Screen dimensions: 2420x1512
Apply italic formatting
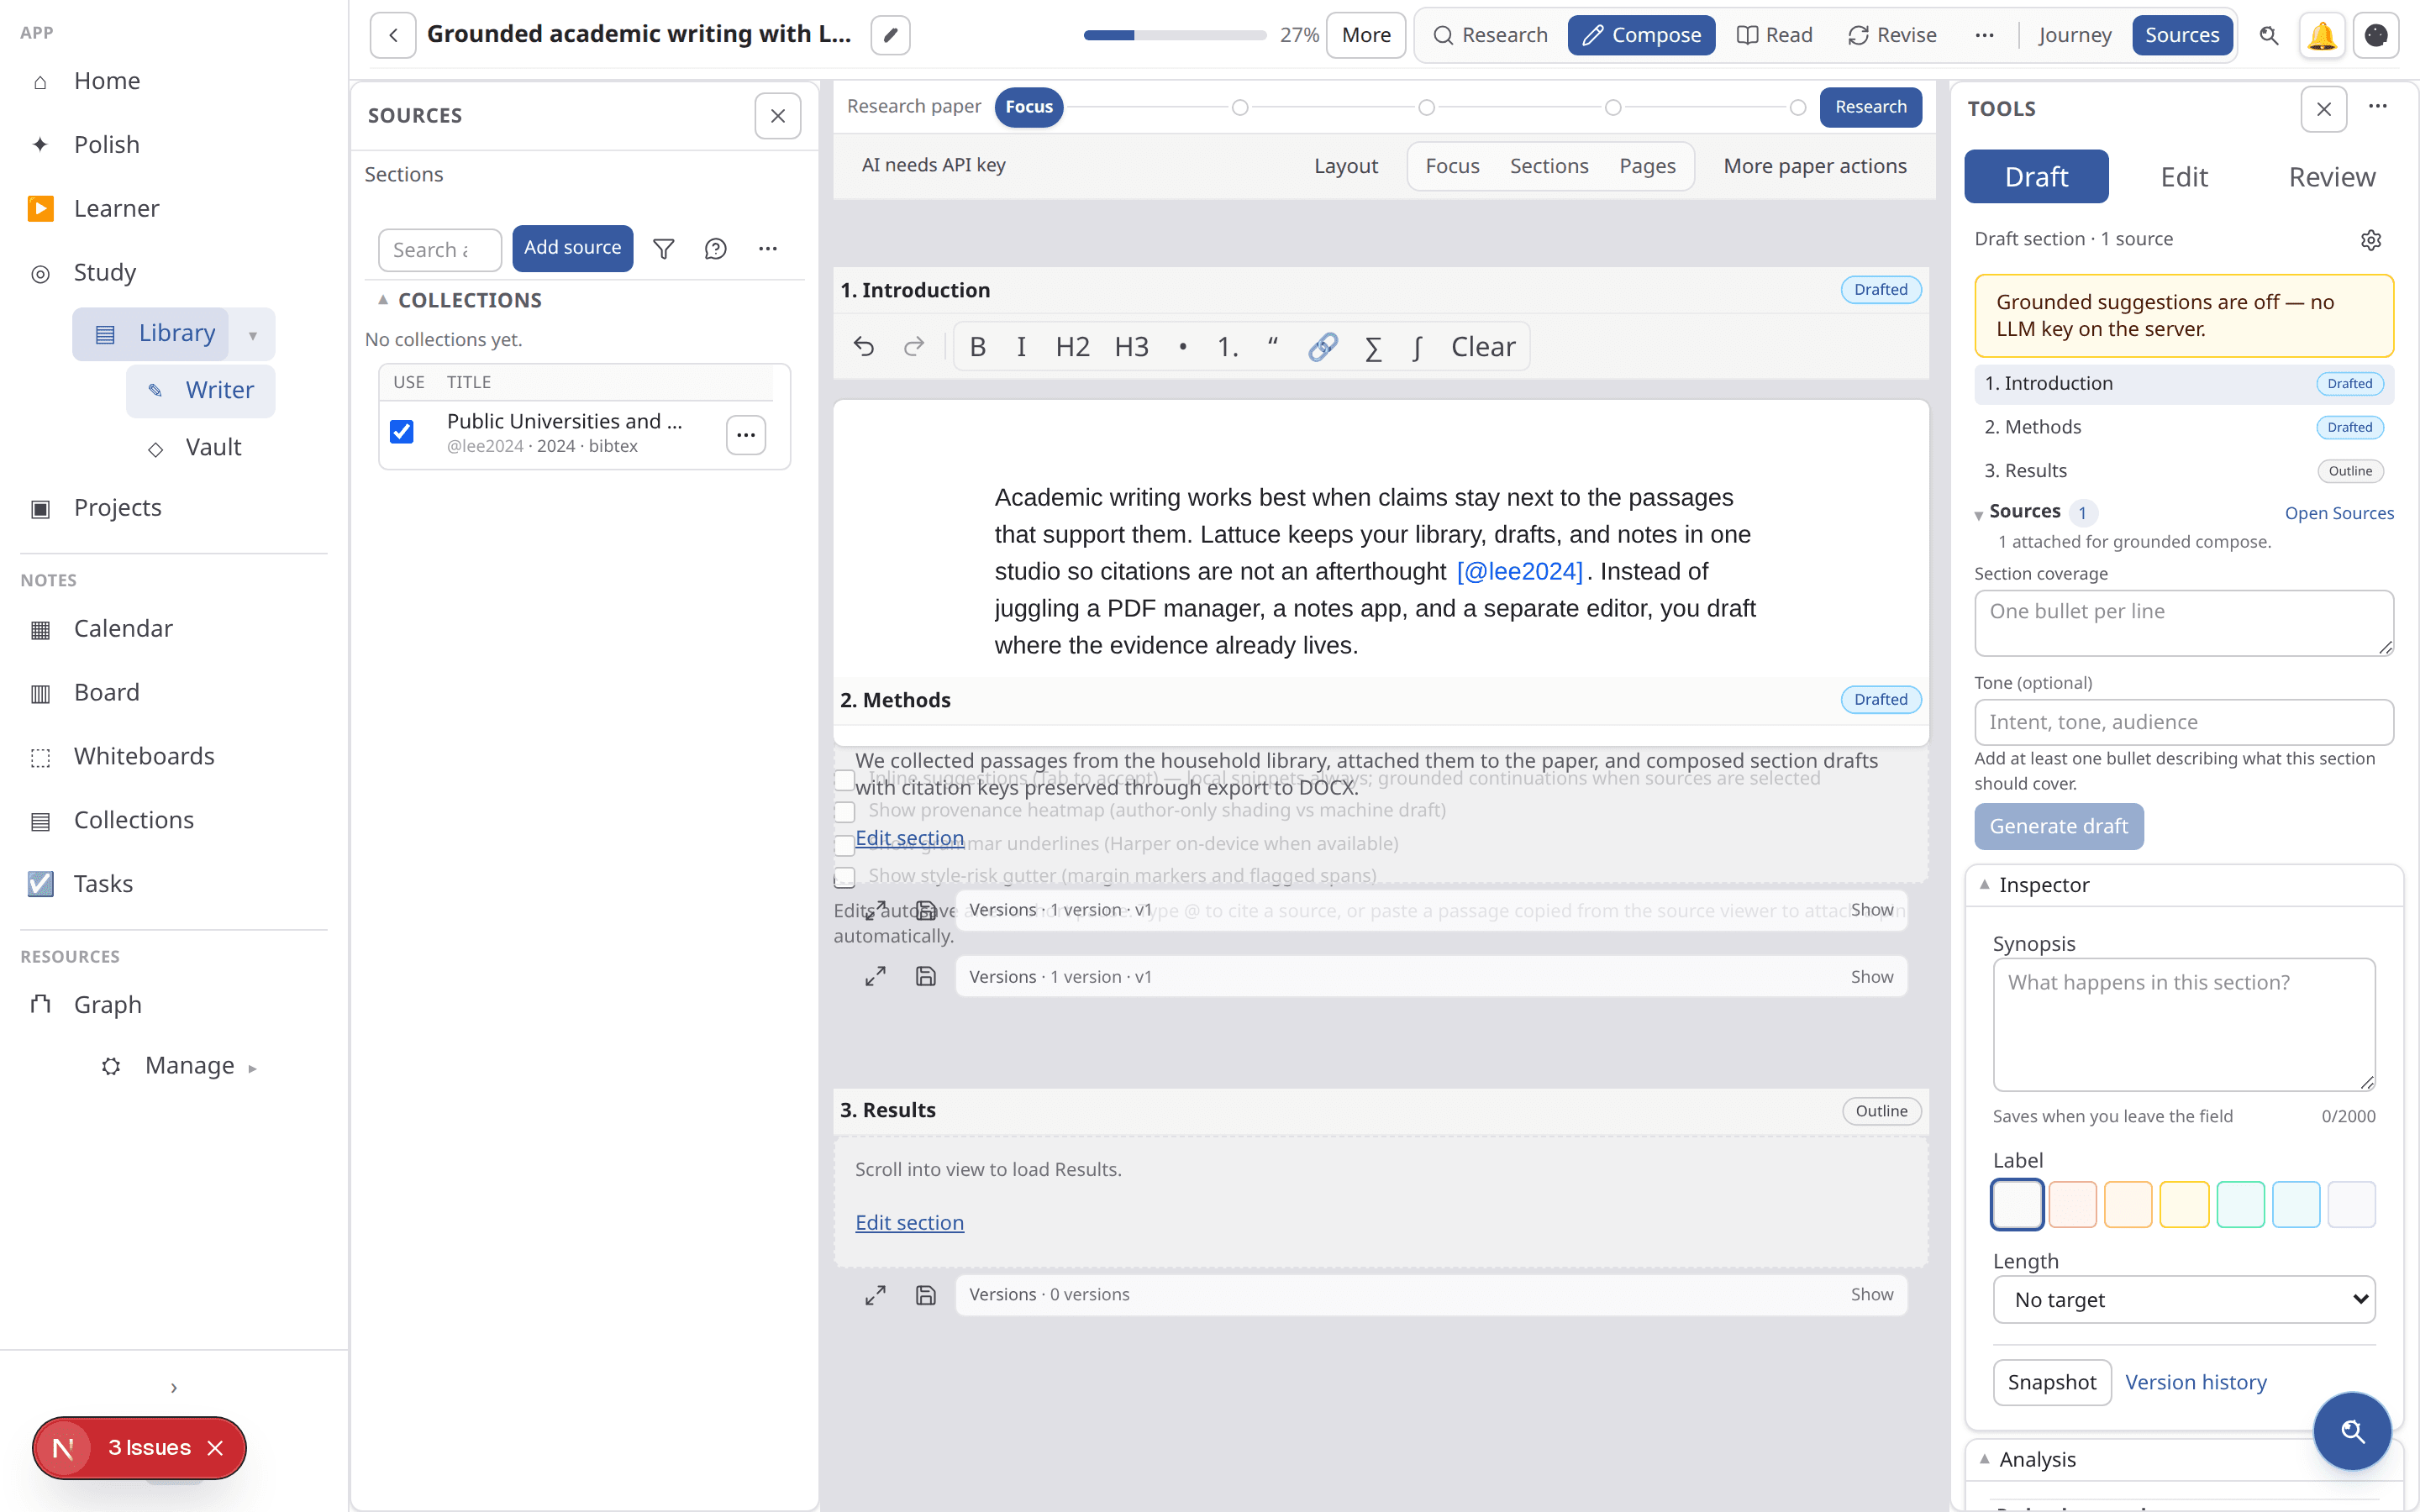[x=1021, y=347]
